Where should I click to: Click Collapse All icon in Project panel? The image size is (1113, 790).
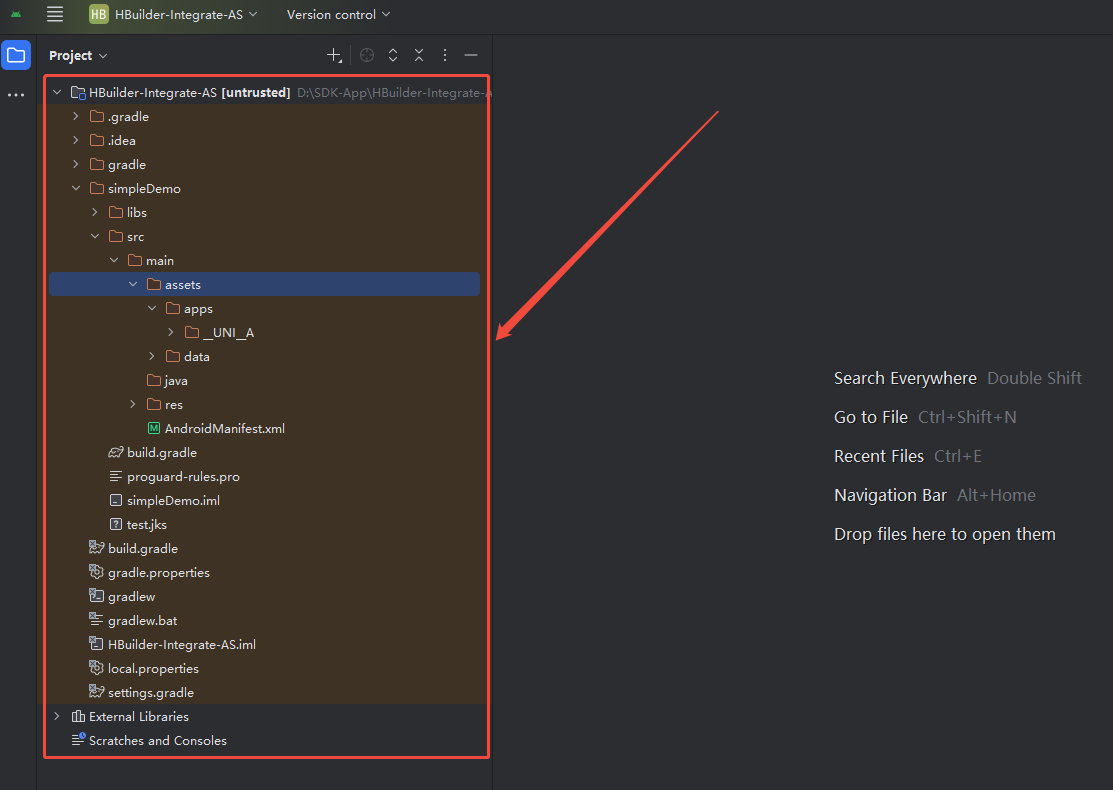(x=419, y=55)
